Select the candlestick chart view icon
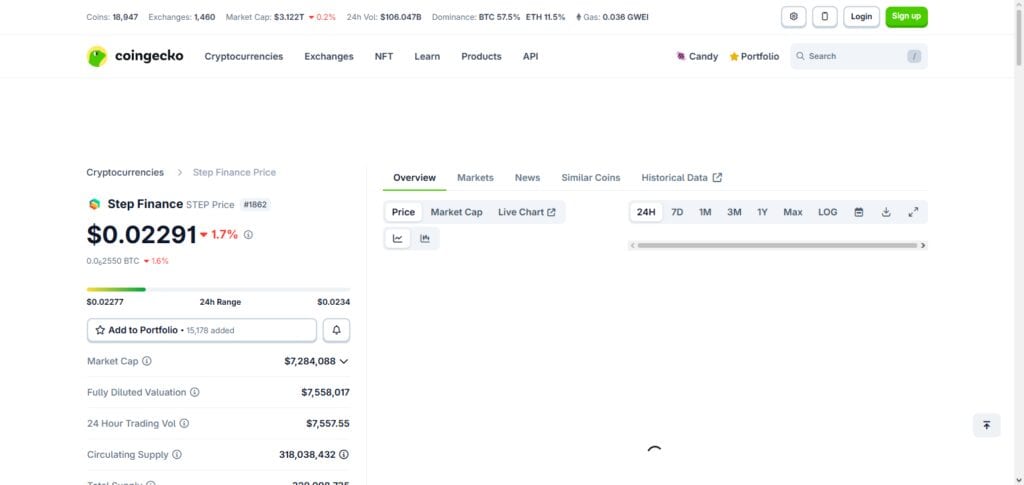Viewport: 1024px width, 485px height. 425,238
